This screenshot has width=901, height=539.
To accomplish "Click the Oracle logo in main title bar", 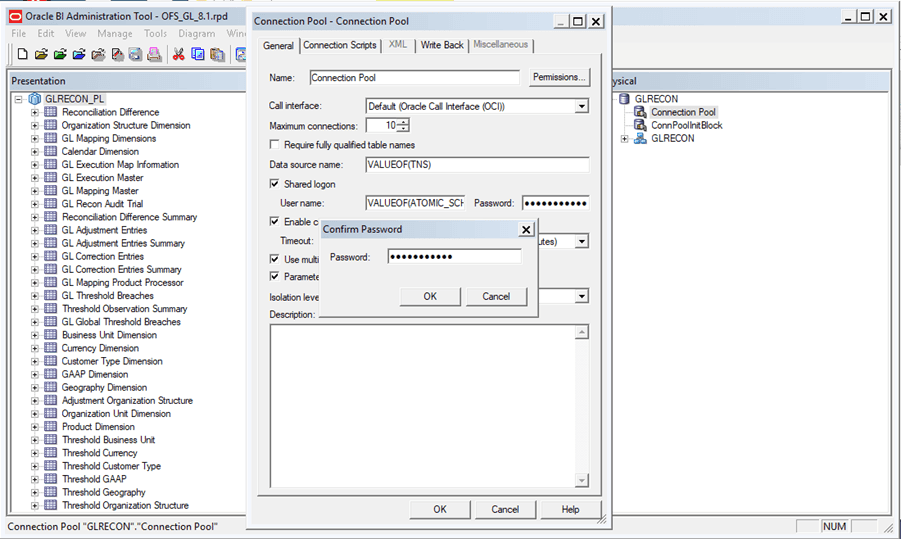I will (16, 16).
